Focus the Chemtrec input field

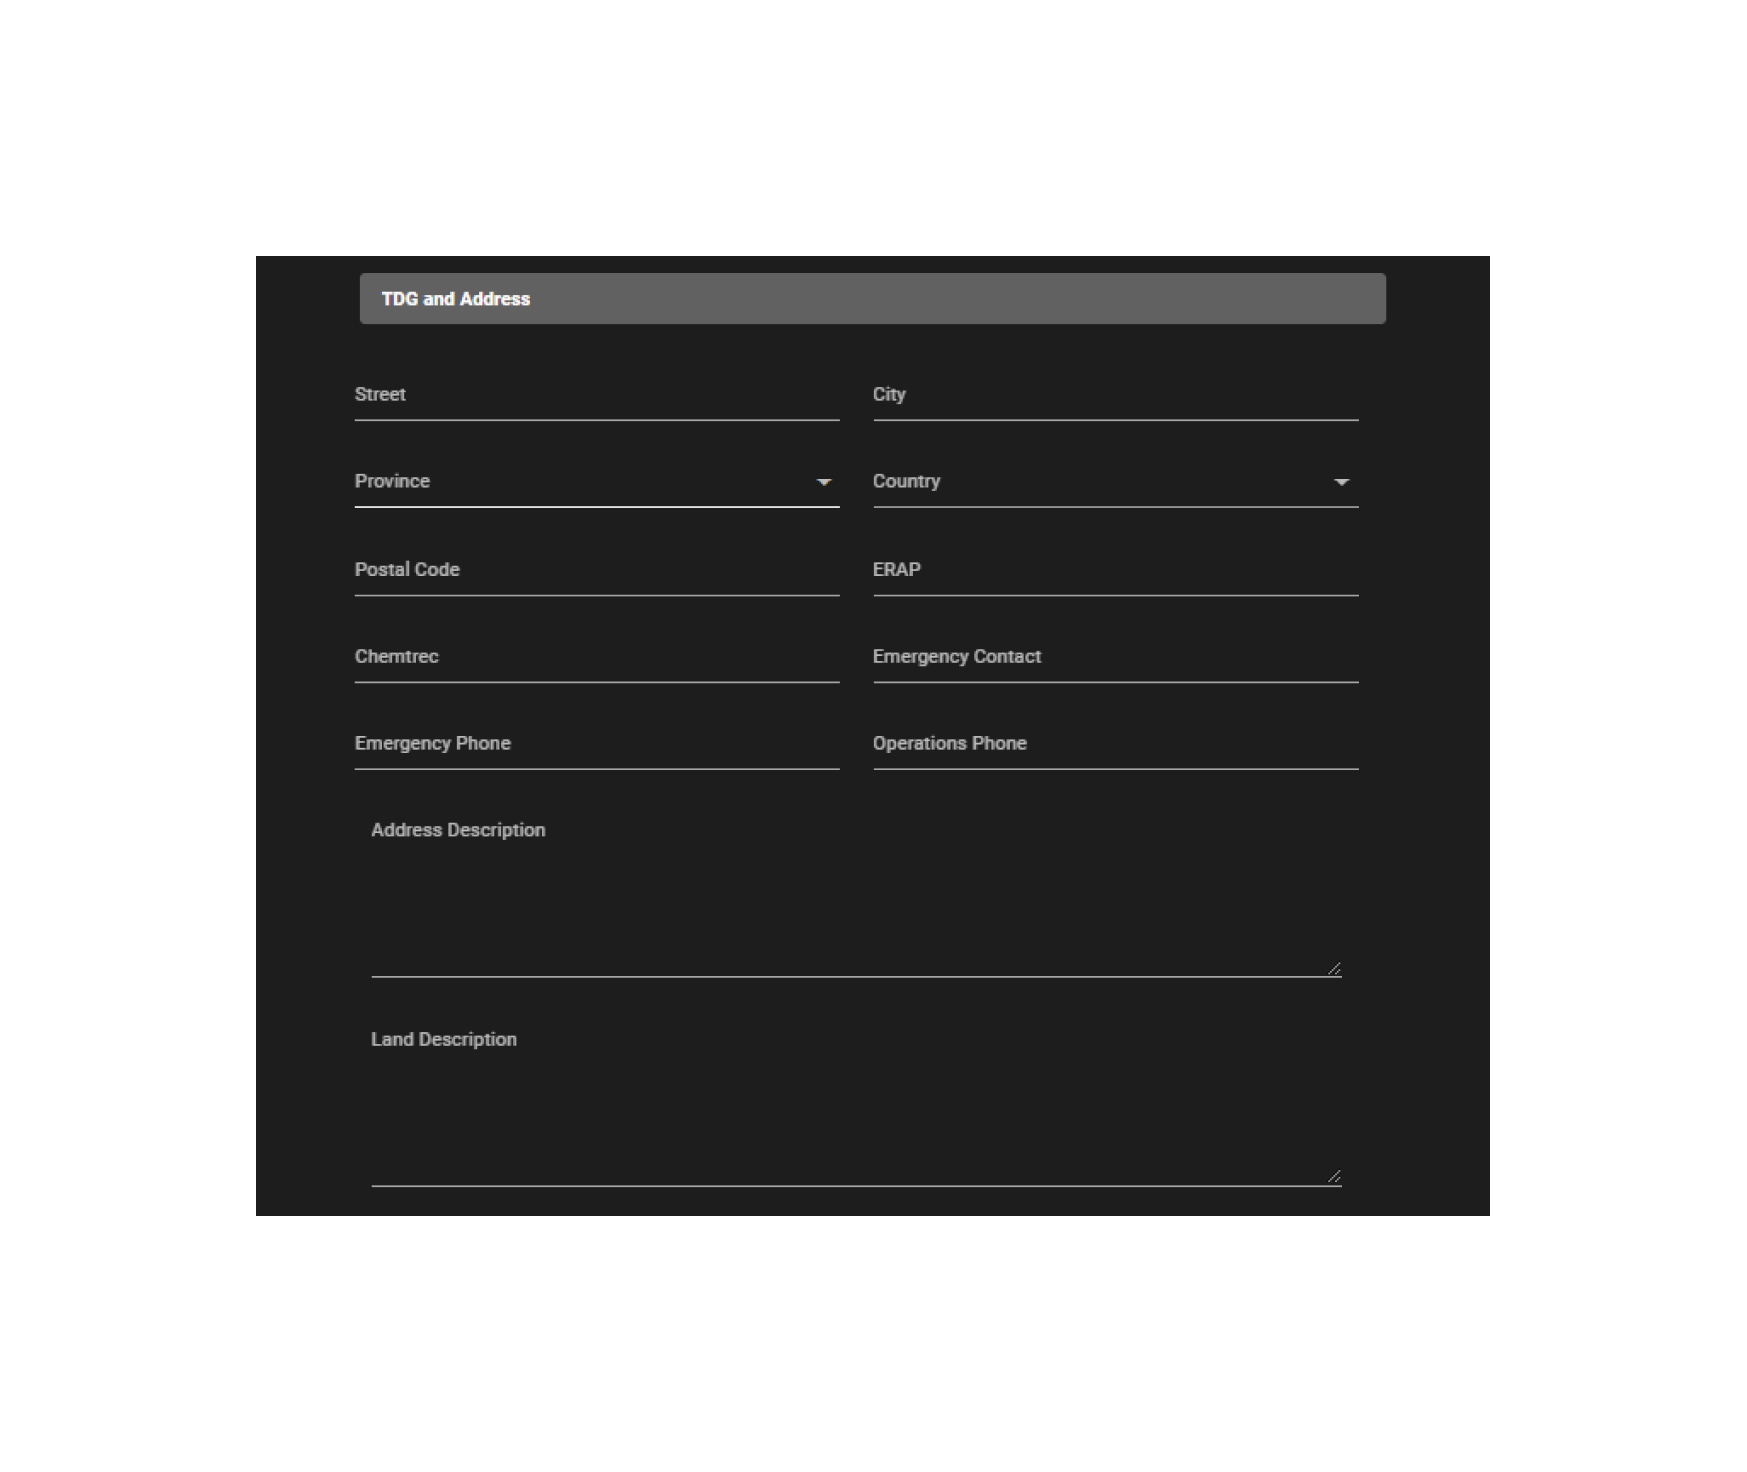click(597, 657)
